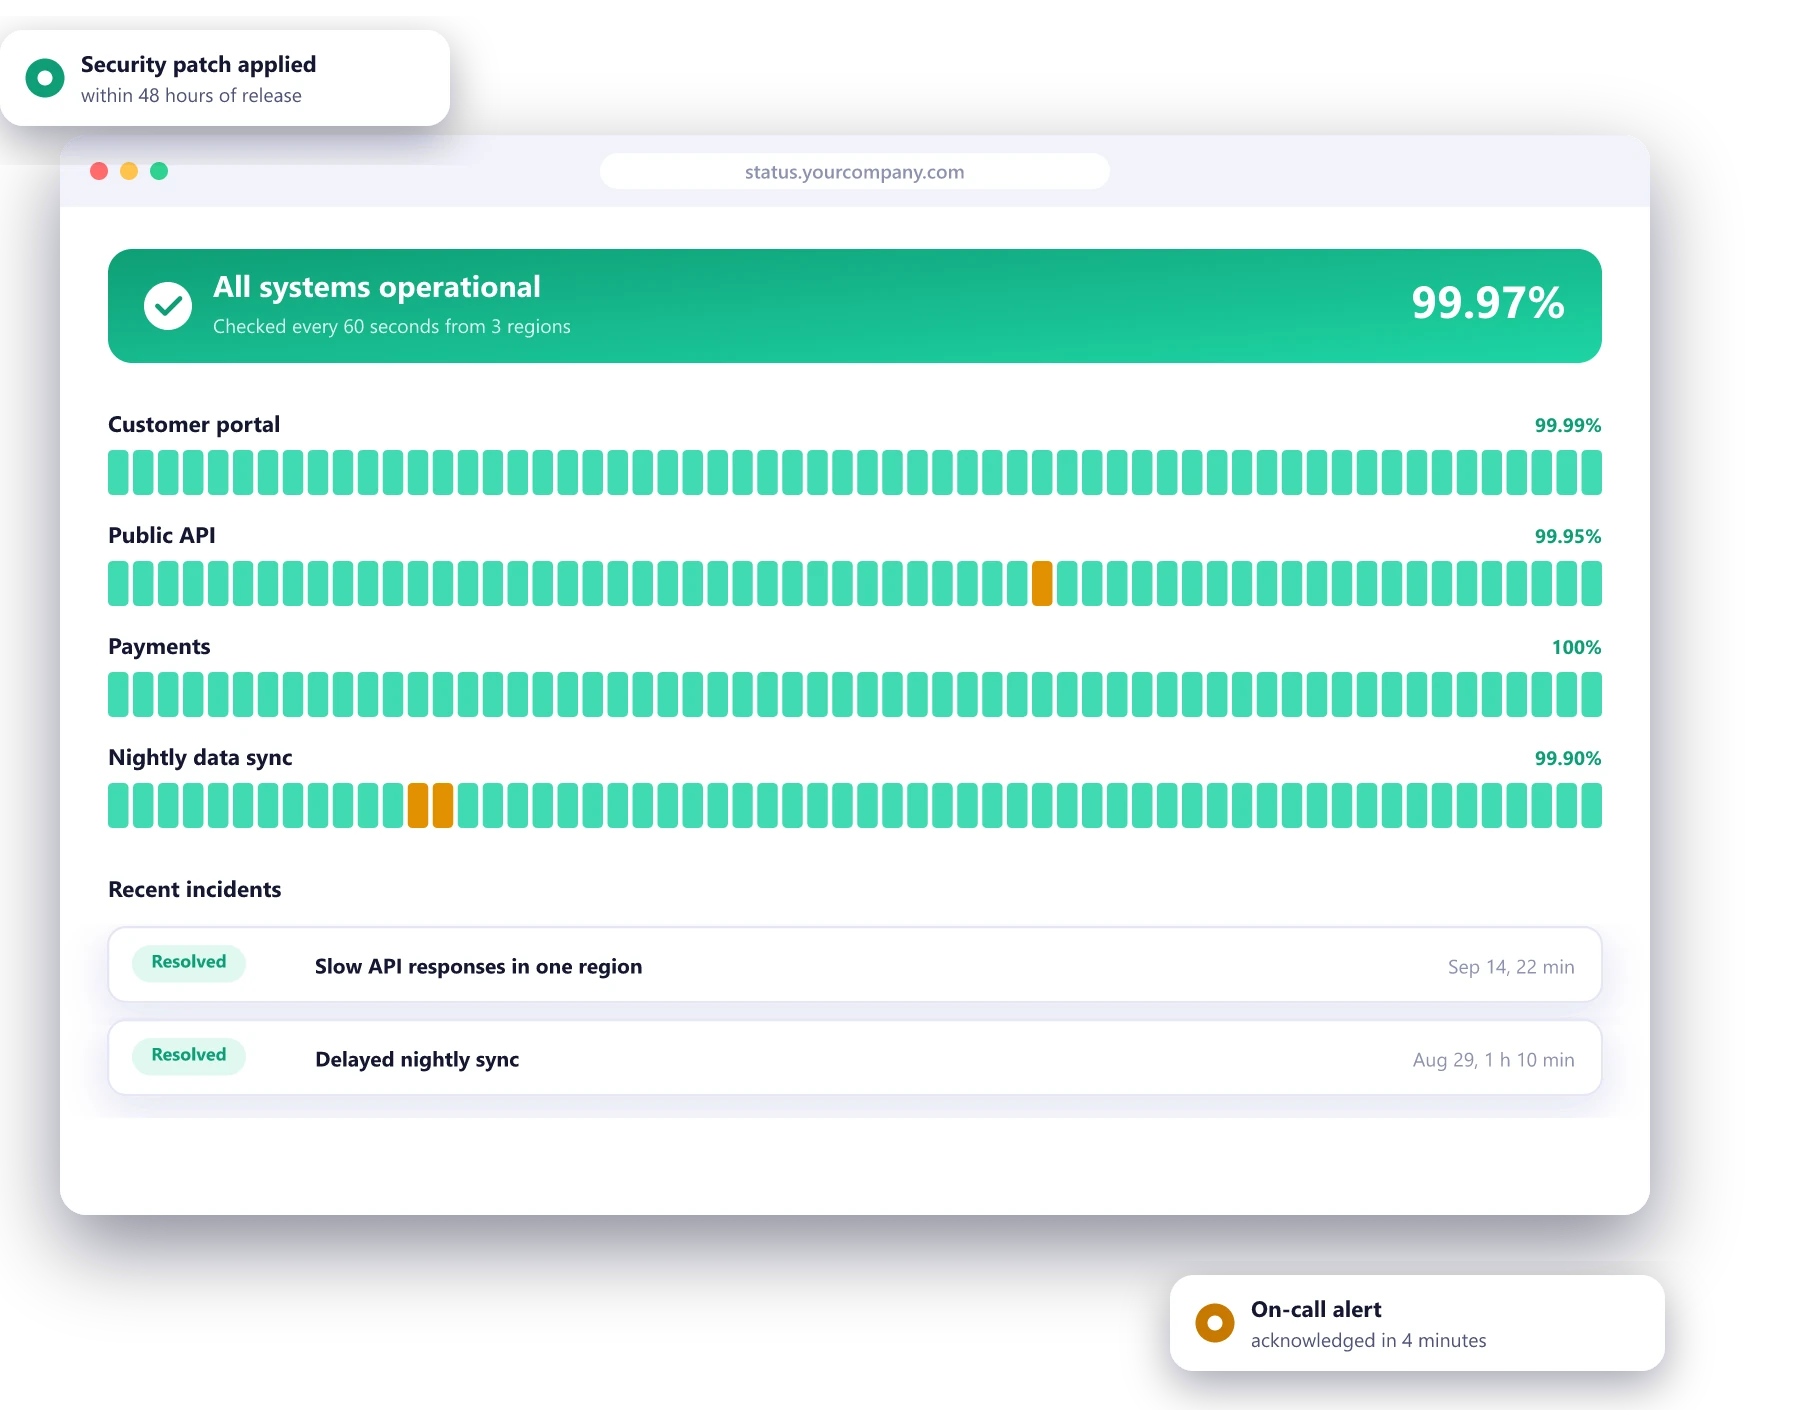The height and width of the screenshot is (1410, 1800).
Task: Open the Delayed nightly sync incident
Action: [855, 1058]
